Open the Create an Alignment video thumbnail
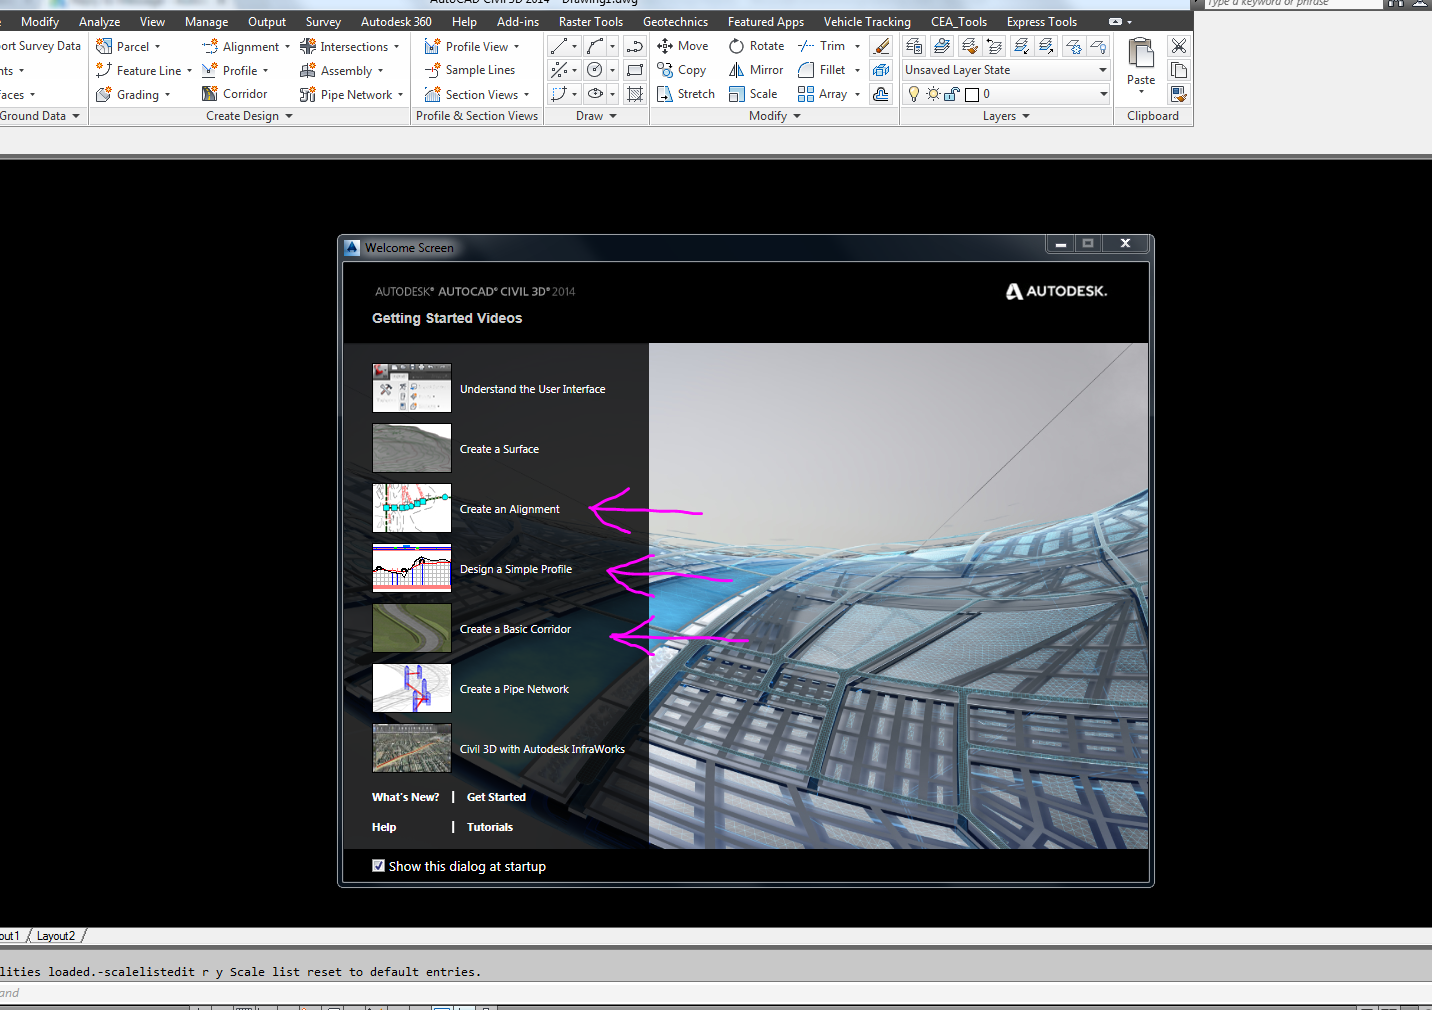The width and height of the screenshot is (1432, 1010). pos(412,508)
